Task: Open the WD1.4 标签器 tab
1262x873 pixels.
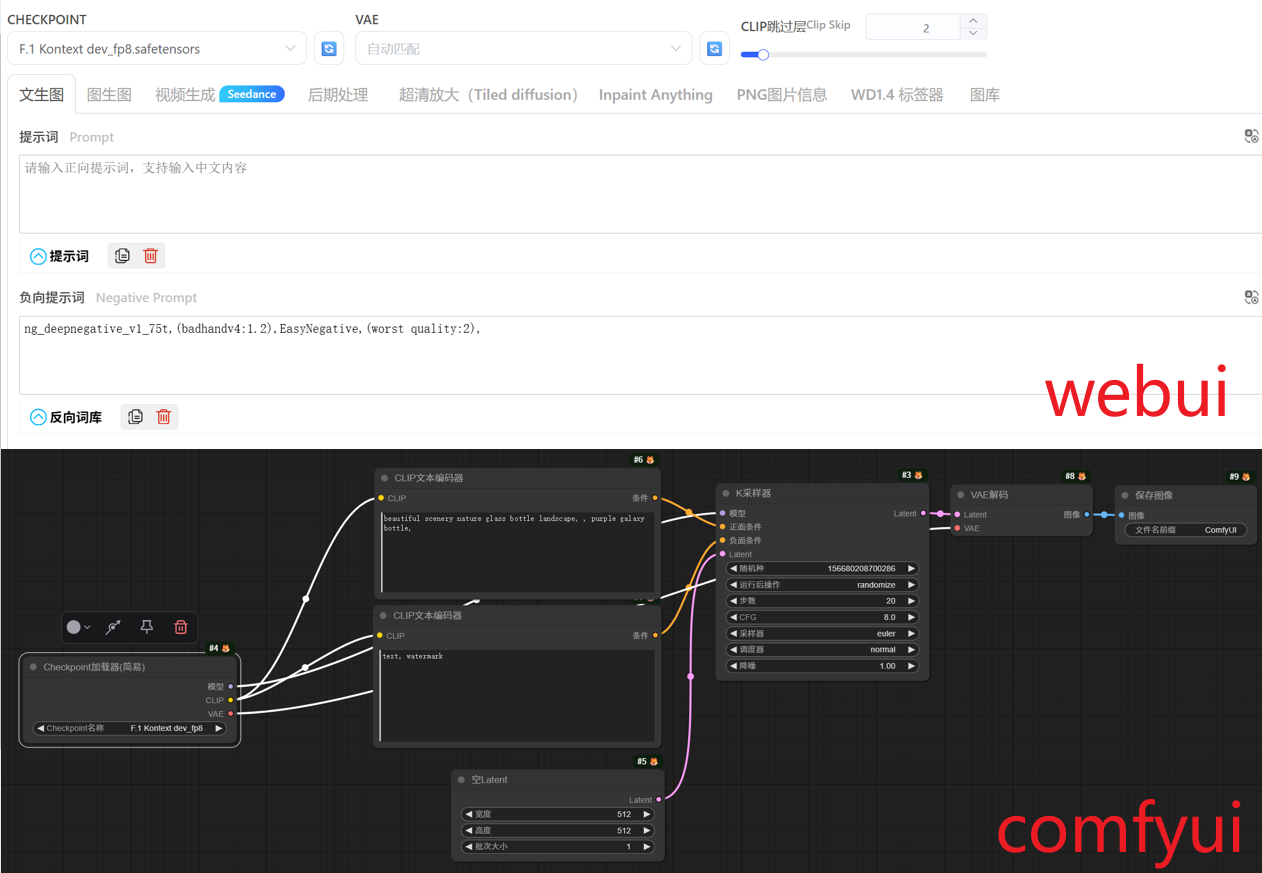Action: (897, 95)
